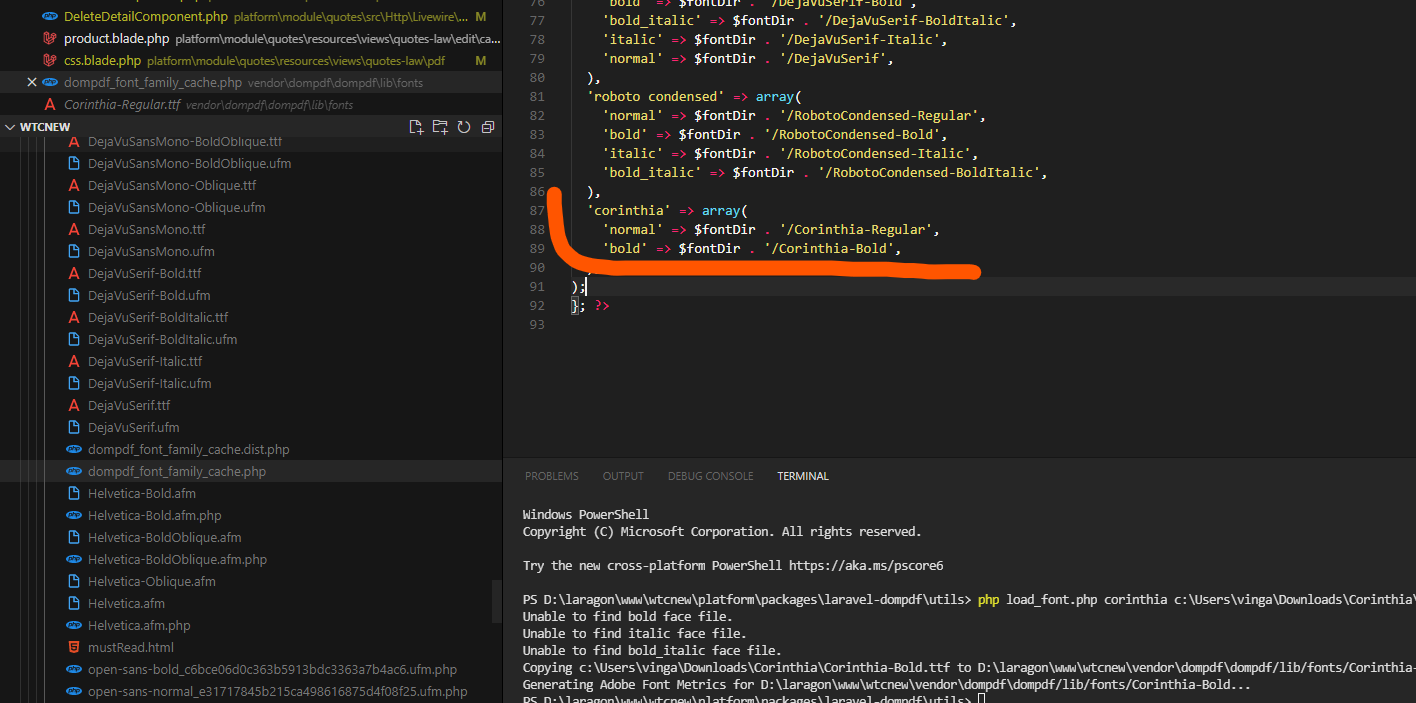This screenshot has height=703, width=1416.
Task: Open css.blade.php in open editors
Action: [102, 61]
